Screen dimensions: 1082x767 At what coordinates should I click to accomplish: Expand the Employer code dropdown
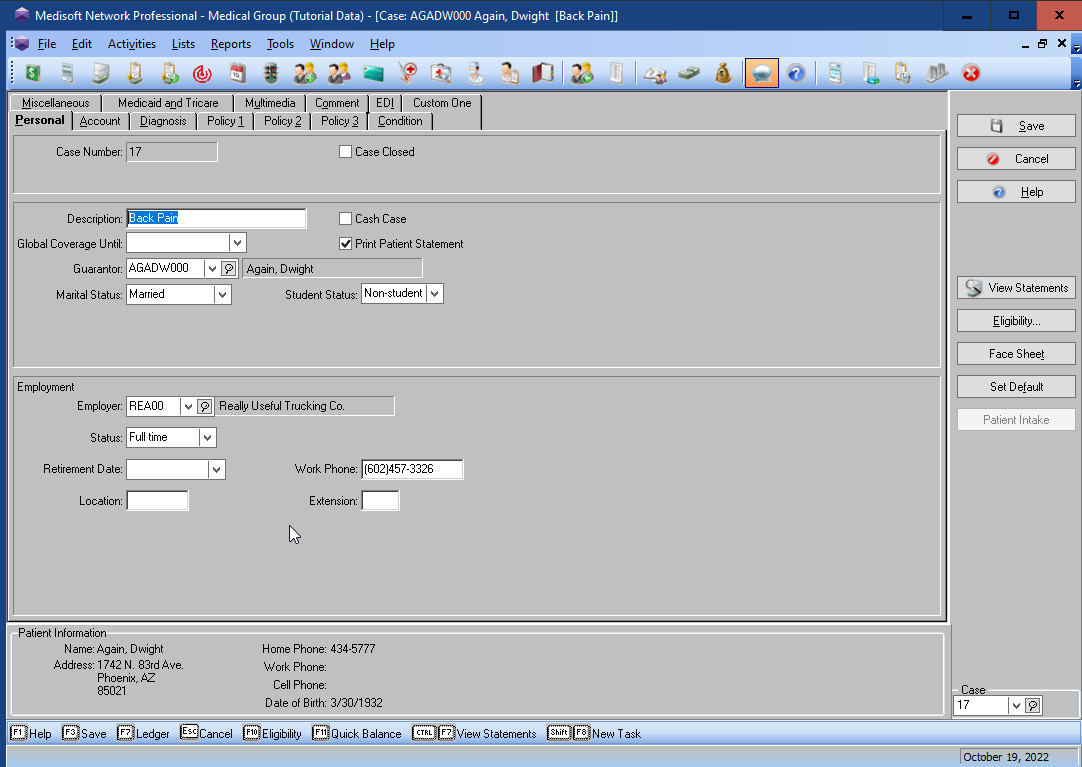point(188,406)
